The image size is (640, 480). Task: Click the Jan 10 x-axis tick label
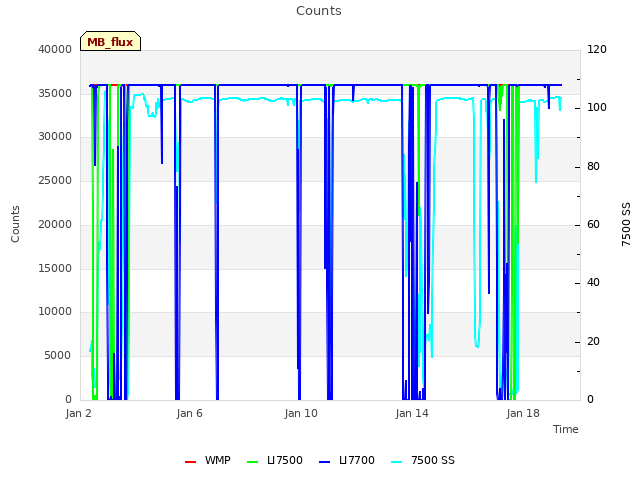point(301,413)
